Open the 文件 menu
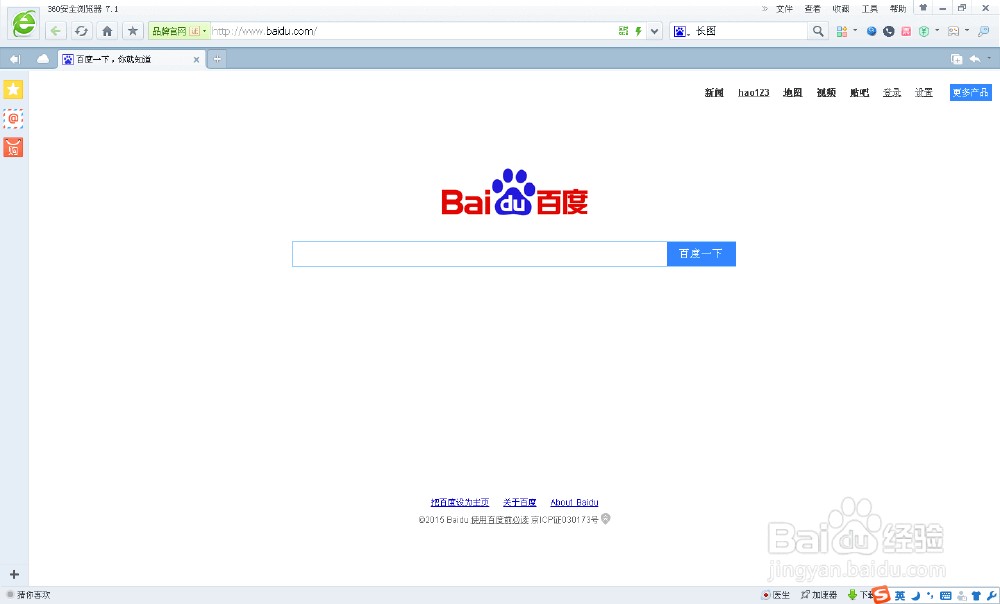 pos(784,9)
